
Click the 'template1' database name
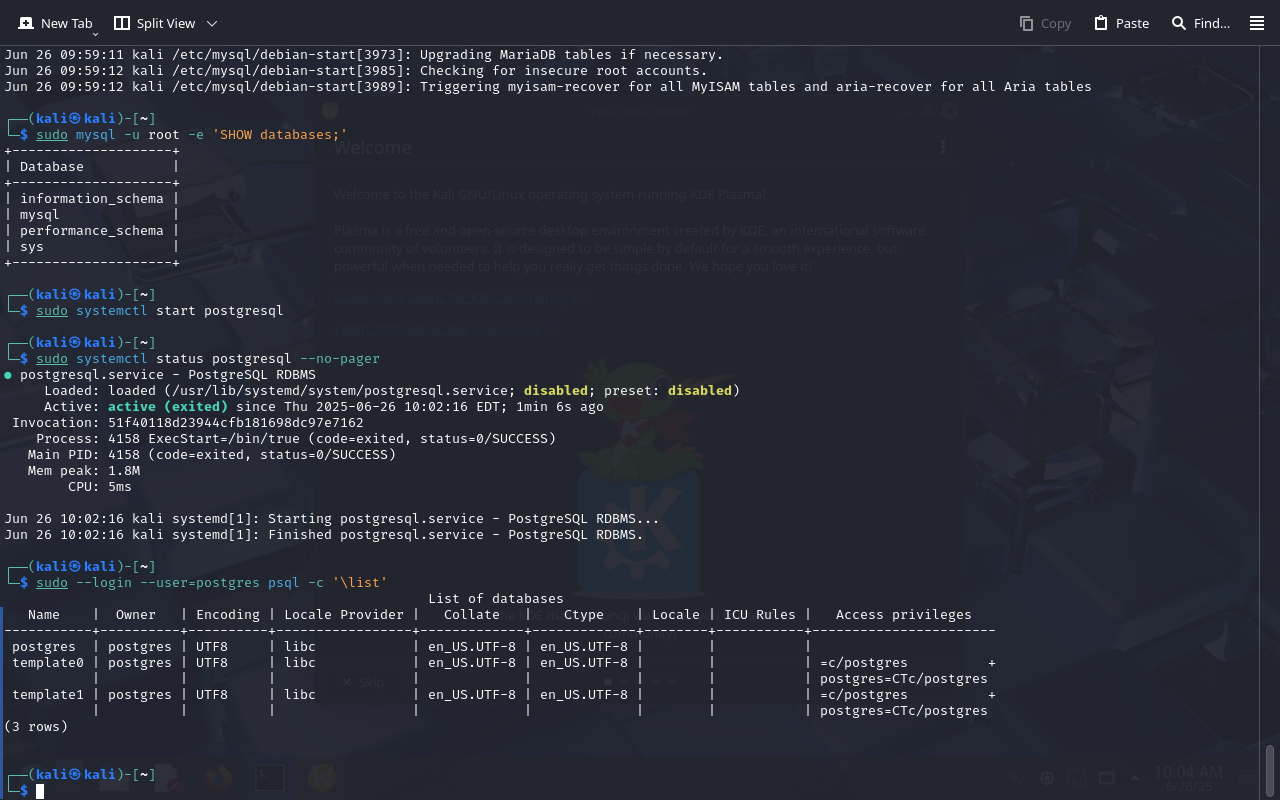tap(48, 695)
